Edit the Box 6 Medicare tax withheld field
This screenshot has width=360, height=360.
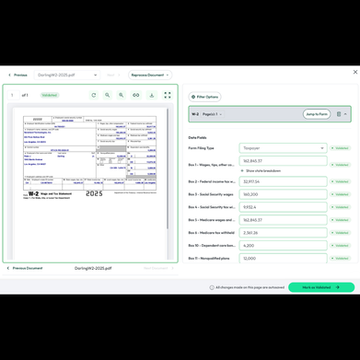point(283,233)
